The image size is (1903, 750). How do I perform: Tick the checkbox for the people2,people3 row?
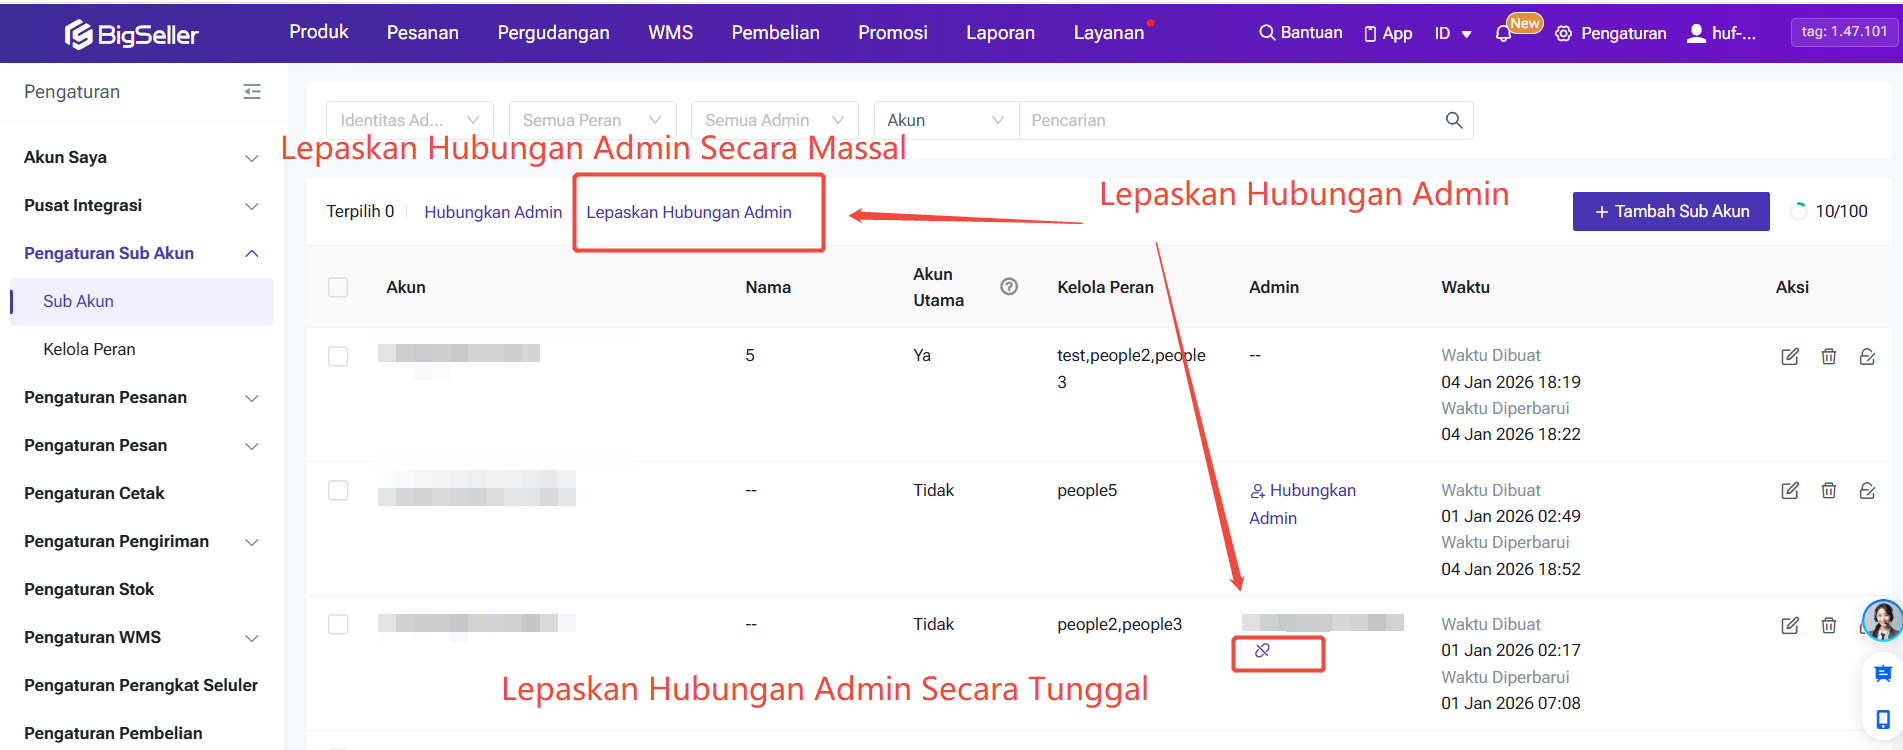tap(338, 625)
